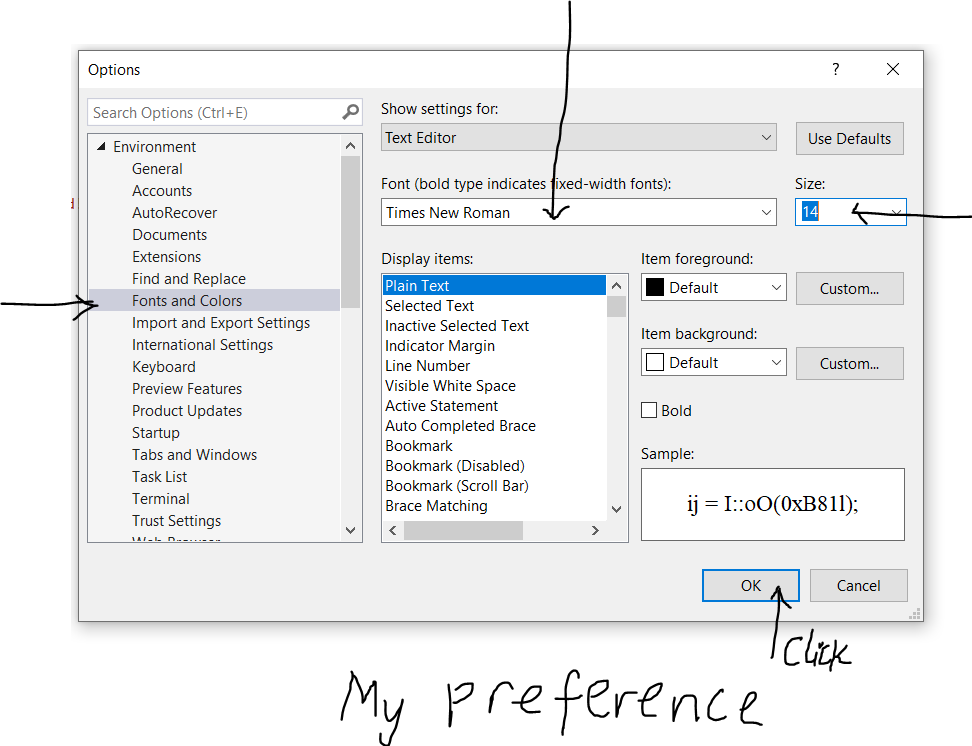Select Trust Settings in the tree
The image size is (972, 746).
[x=176, y=521]
